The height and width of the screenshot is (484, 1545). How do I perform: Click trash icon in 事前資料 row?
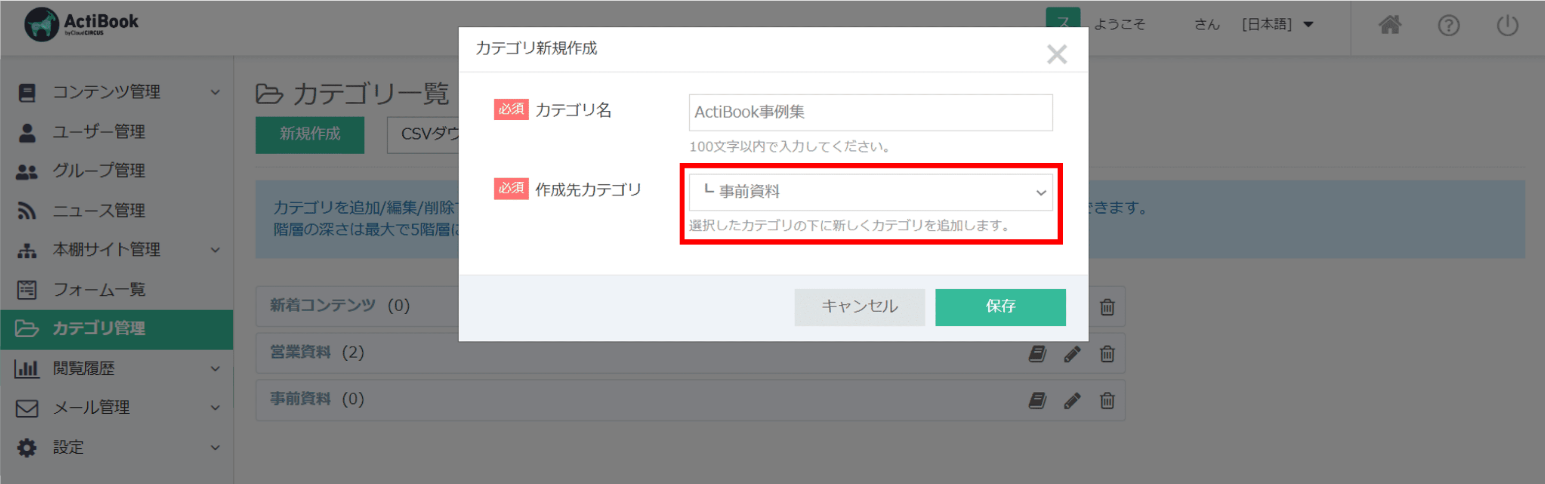pyautogui.click(x=1107, y=400)
